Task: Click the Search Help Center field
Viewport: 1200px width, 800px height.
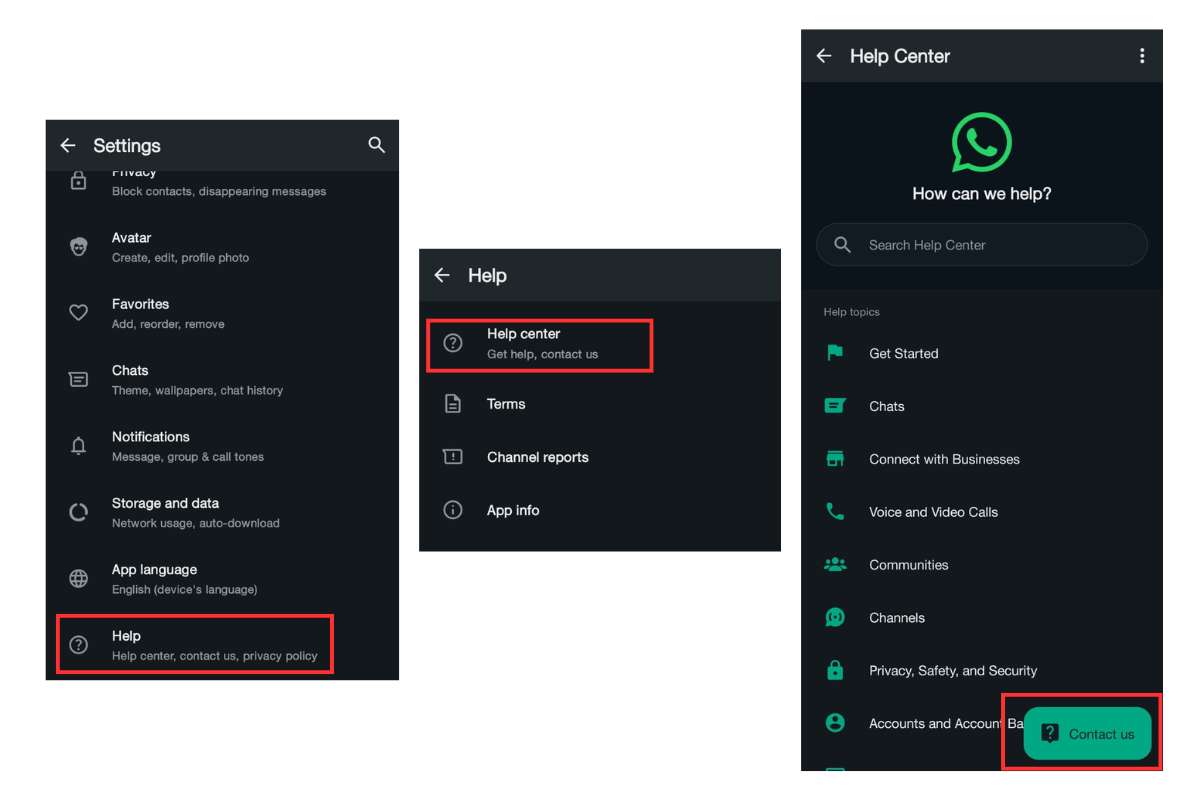Action: 982,245
